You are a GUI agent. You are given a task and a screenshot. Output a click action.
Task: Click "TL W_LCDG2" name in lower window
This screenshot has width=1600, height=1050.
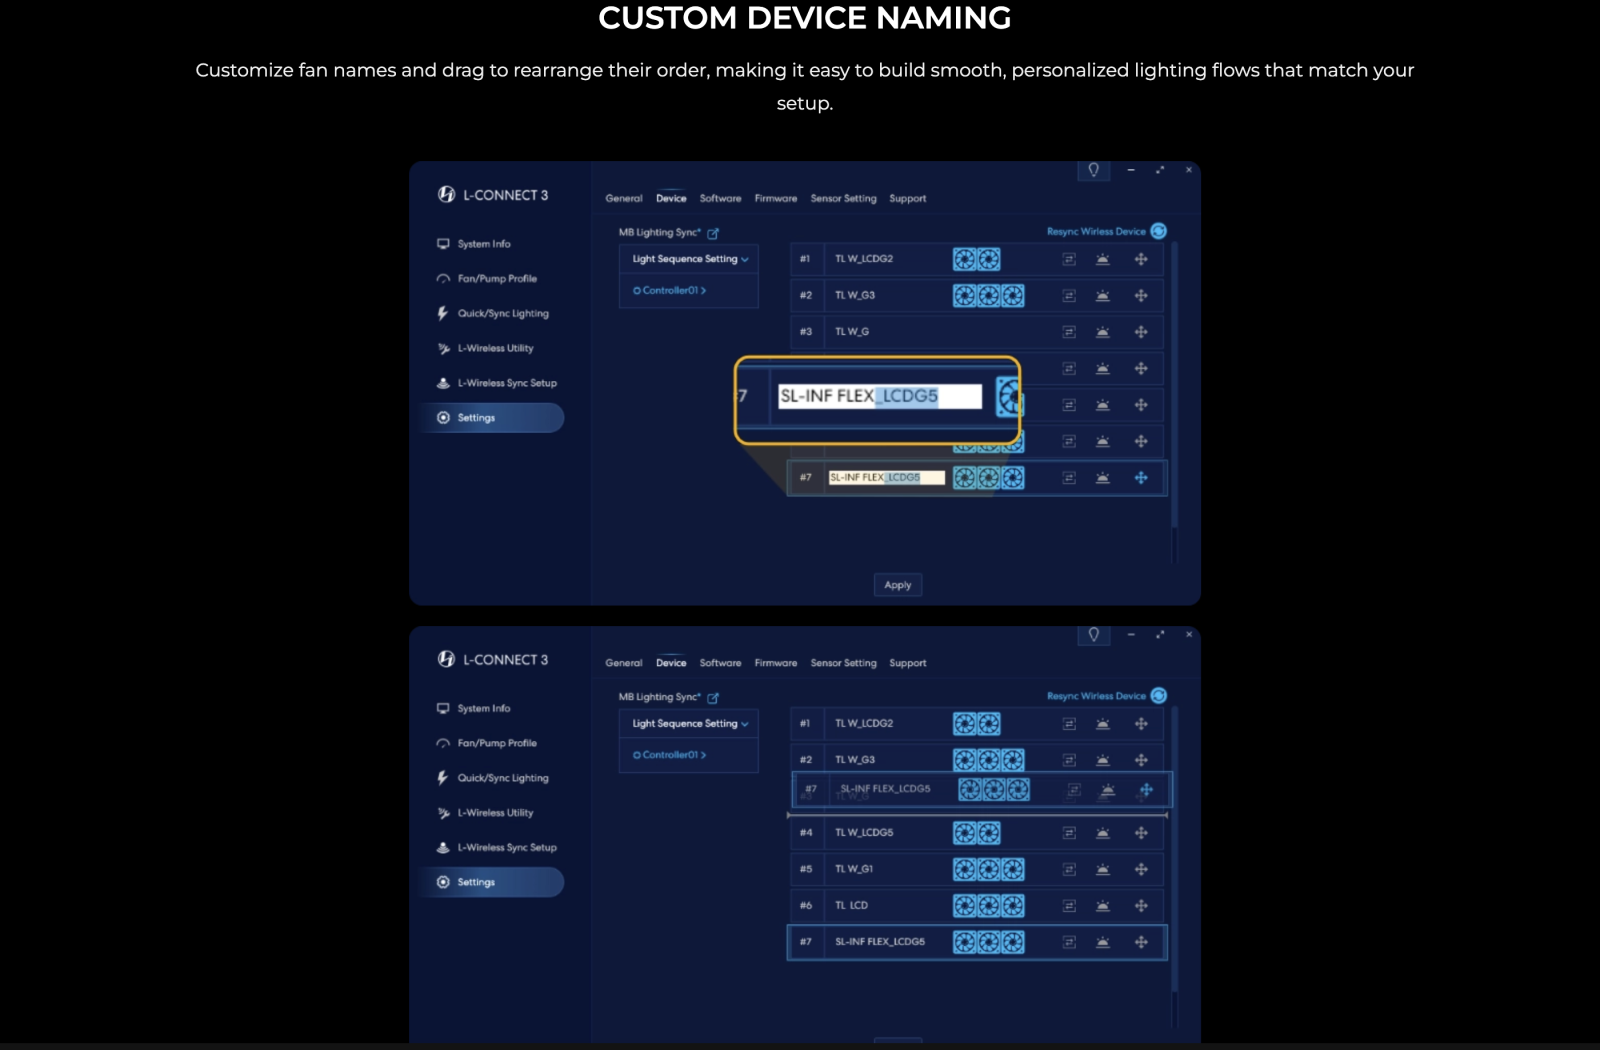[864, 724]
